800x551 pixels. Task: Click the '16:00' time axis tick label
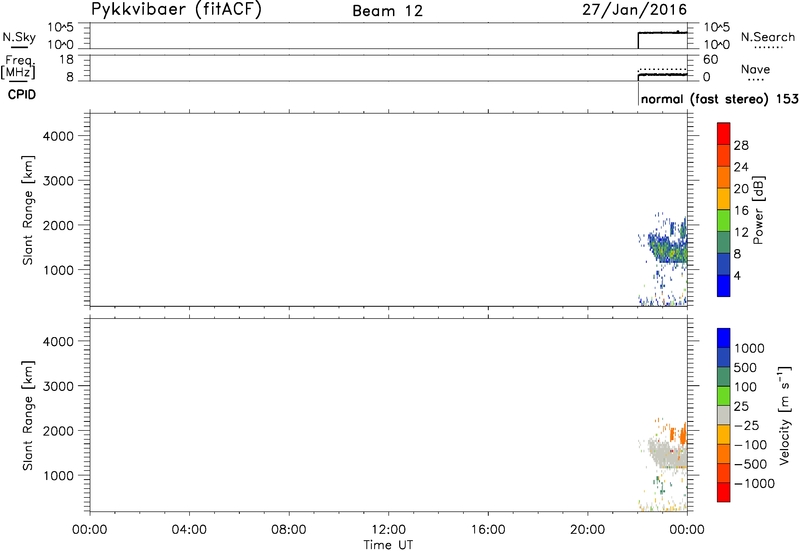[488, 530]
